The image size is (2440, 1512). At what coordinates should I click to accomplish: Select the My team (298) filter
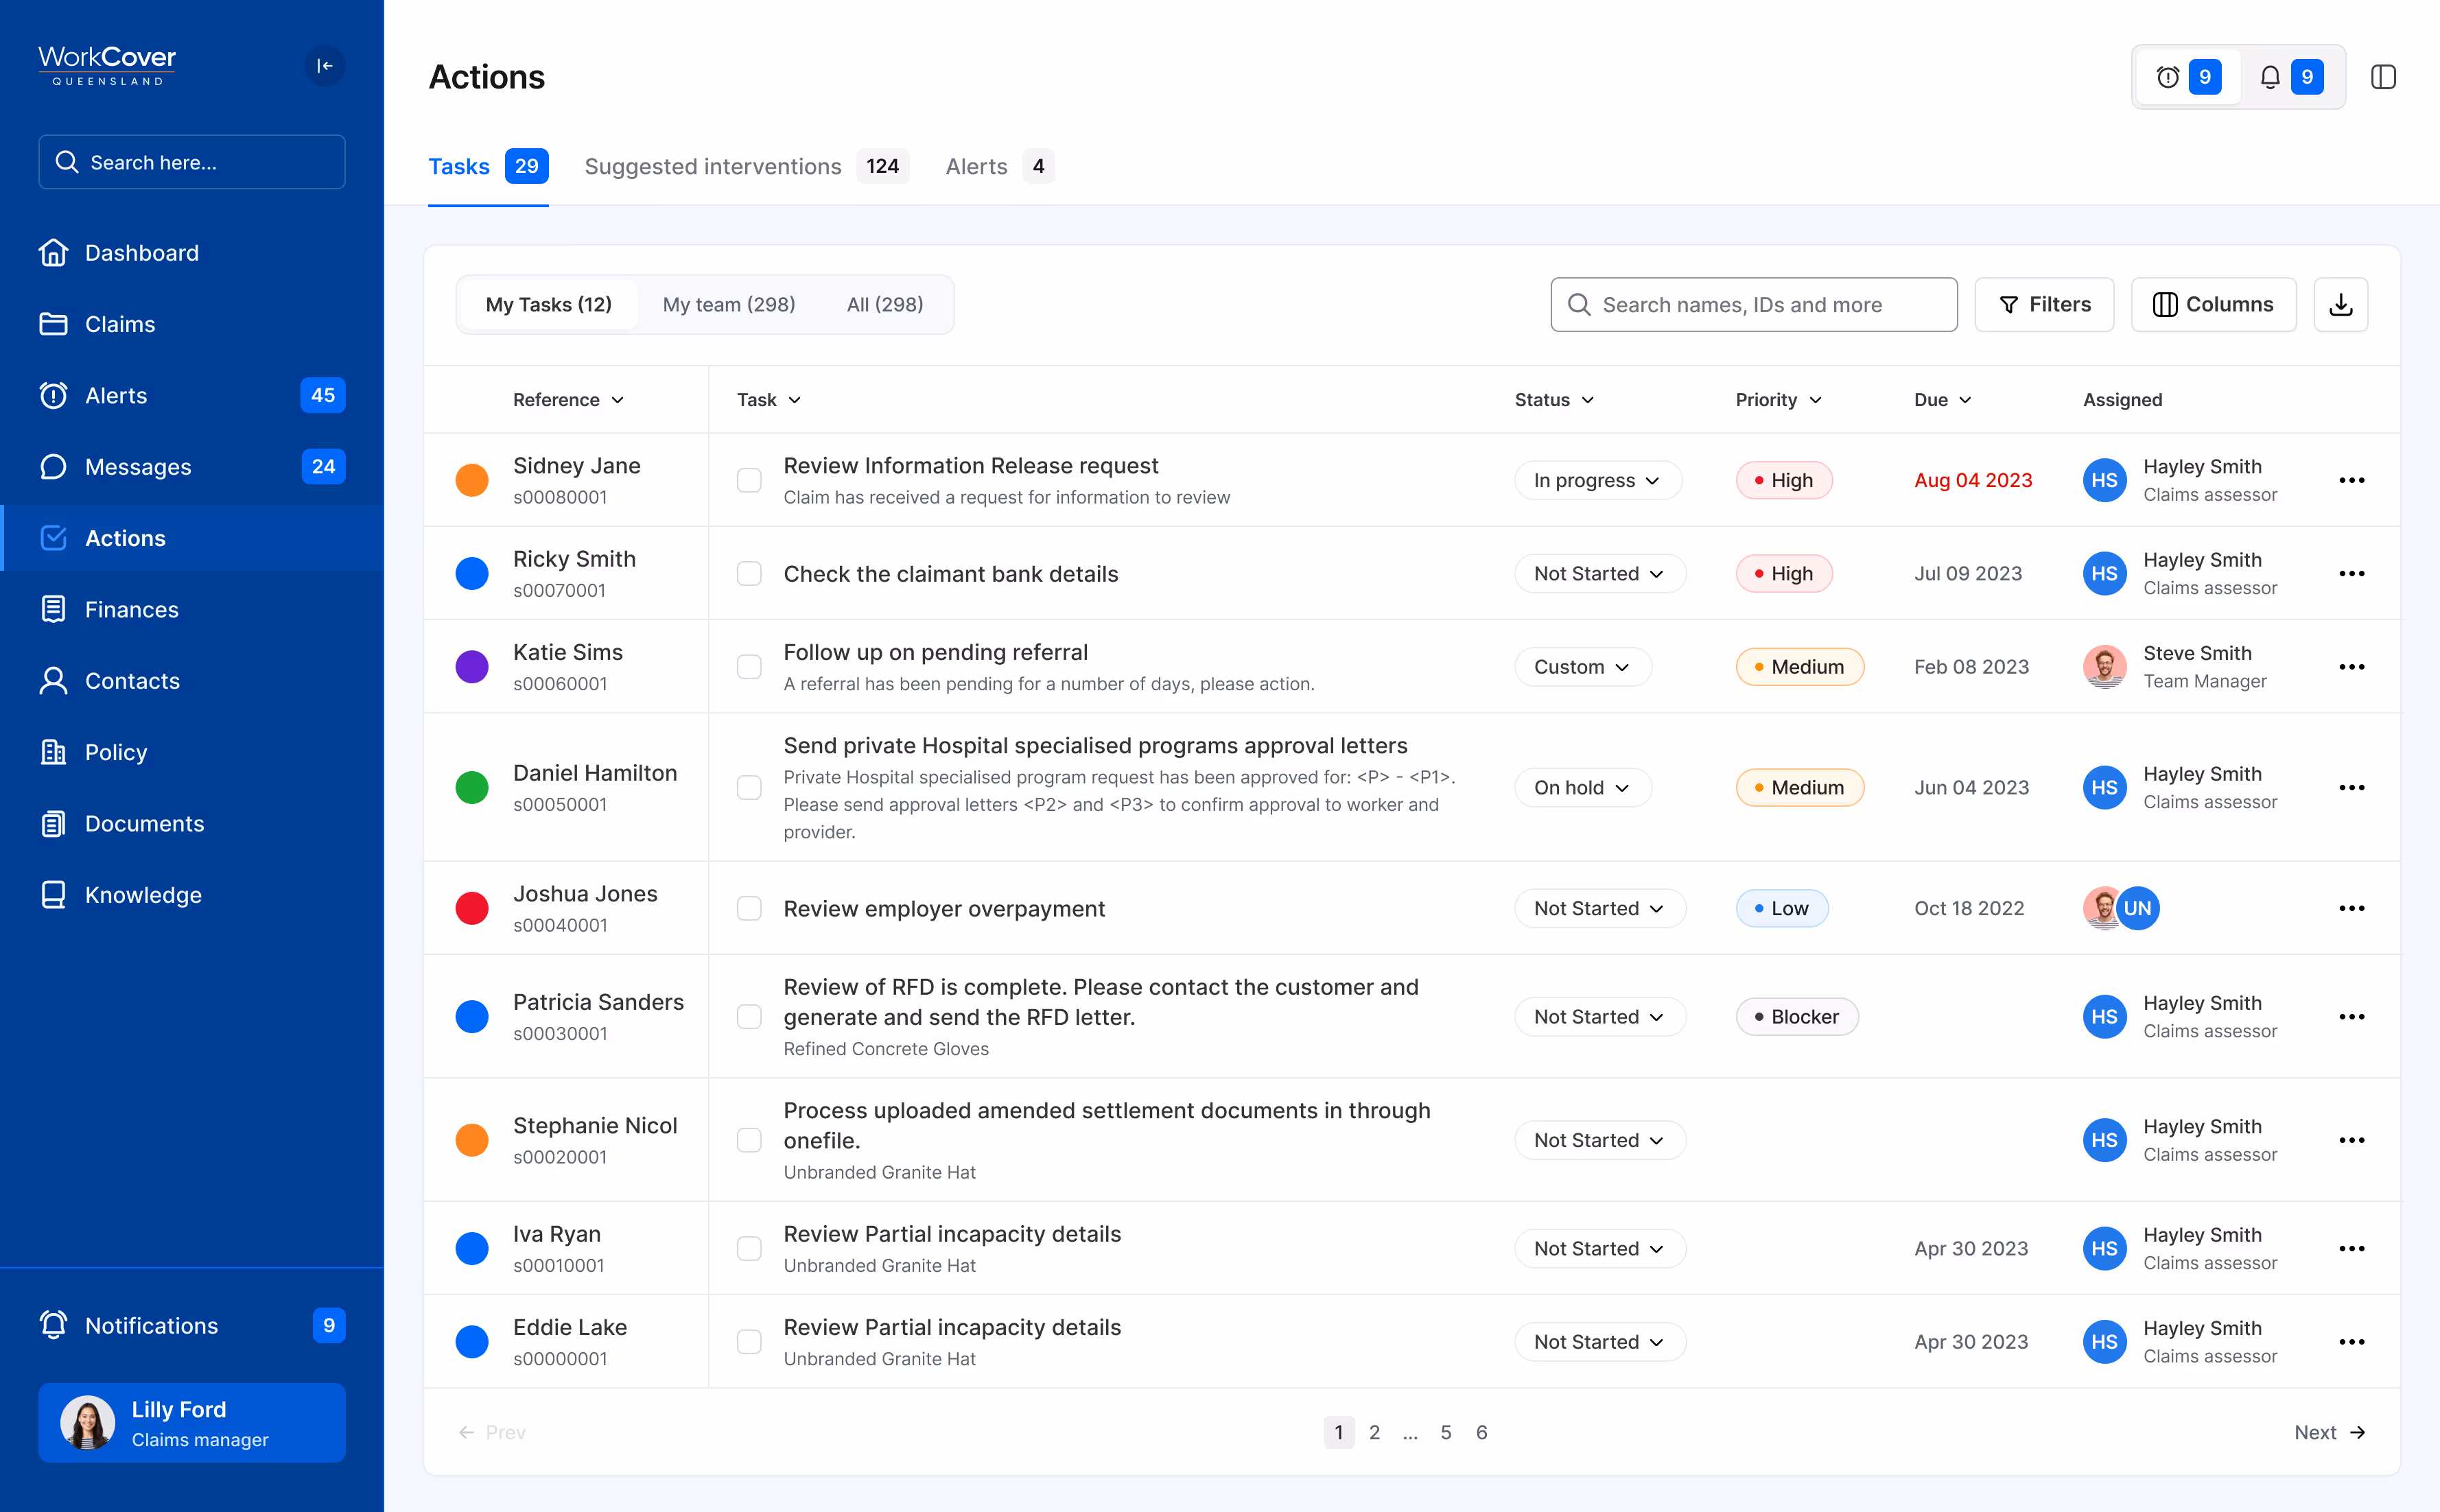(x=729, y=304)
